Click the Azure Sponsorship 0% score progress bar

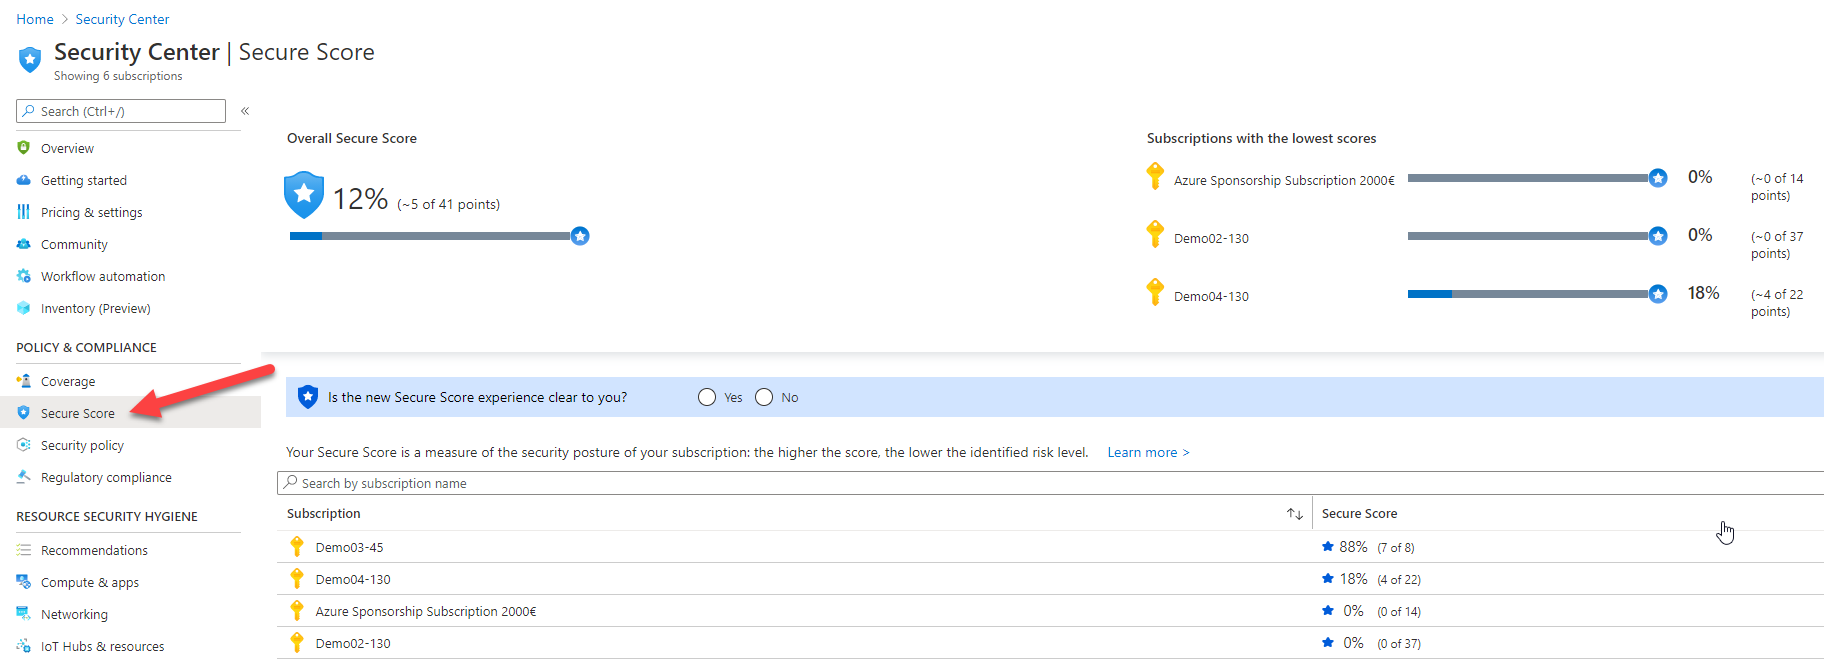[1537, 178]
